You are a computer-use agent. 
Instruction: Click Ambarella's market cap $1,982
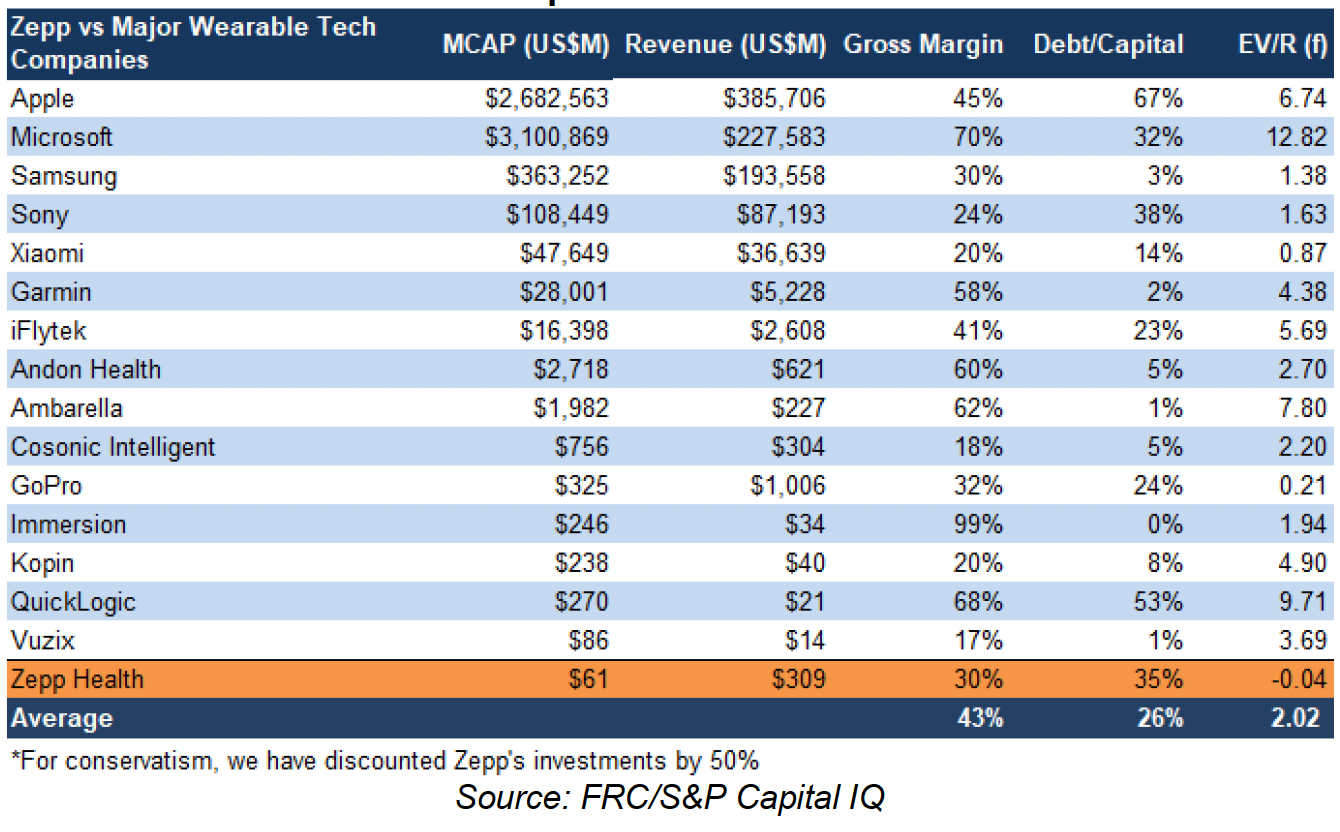[x=571, y=408]
